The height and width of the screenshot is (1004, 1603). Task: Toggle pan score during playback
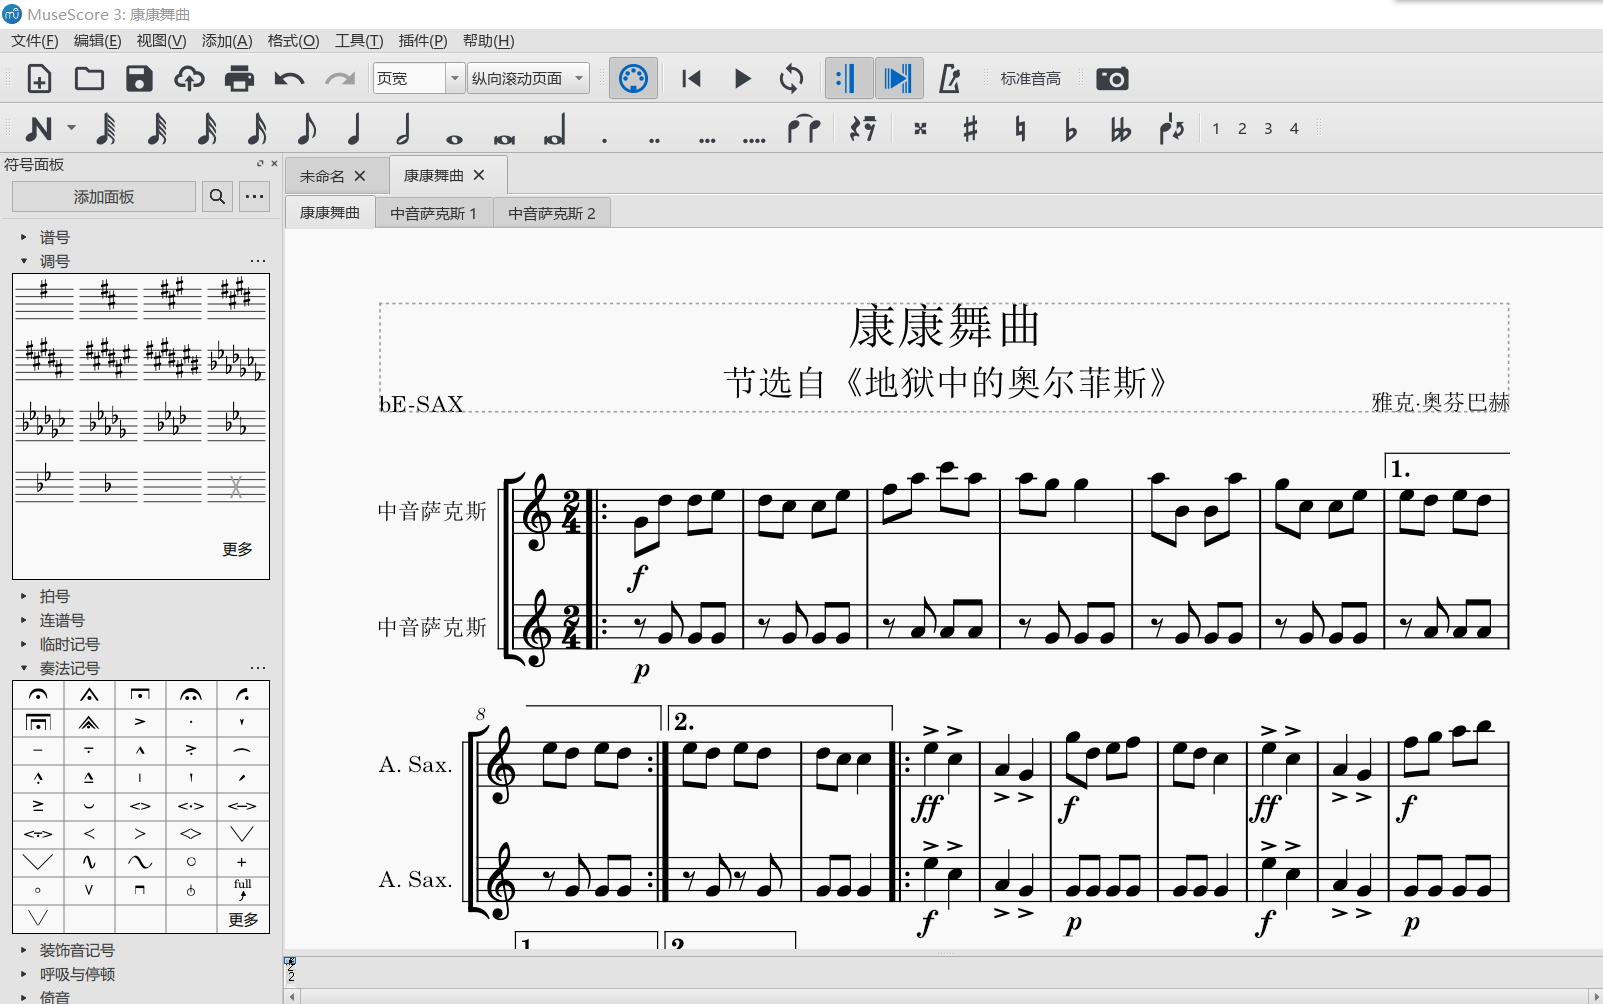point(898,78)
